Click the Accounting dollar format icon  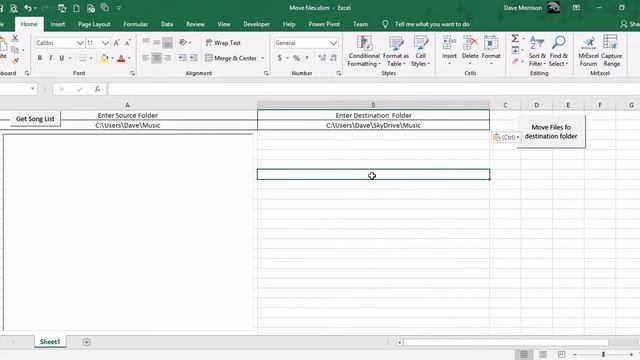280,58
